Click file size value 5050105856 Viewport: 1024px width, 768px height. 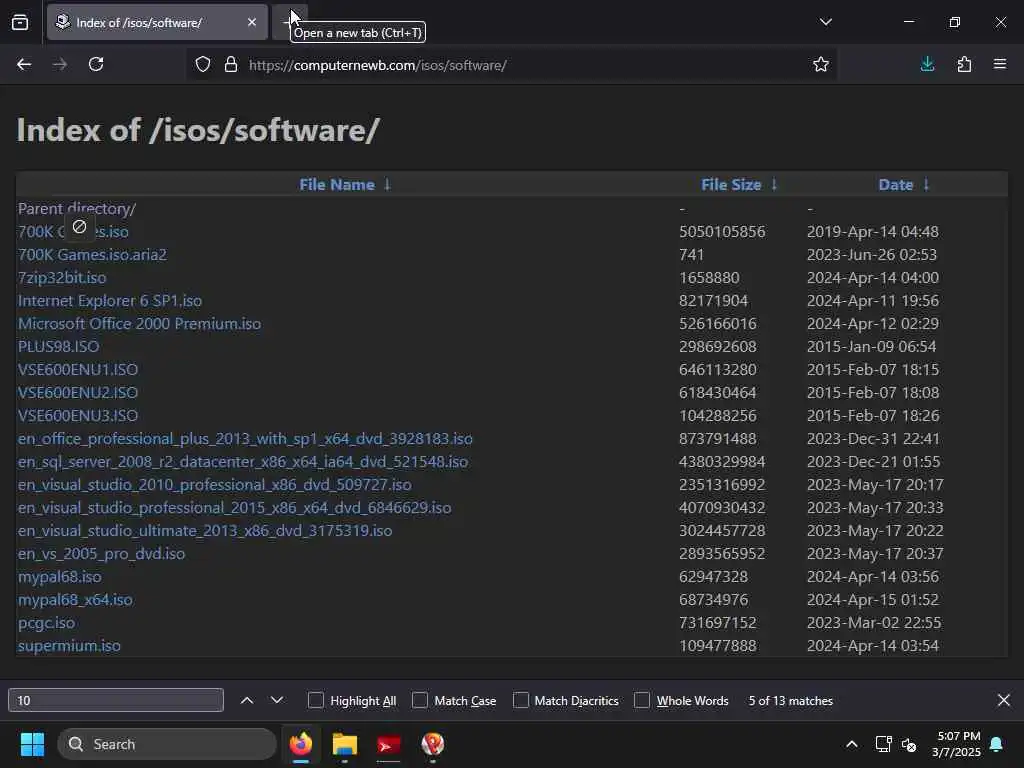(722, 232)
